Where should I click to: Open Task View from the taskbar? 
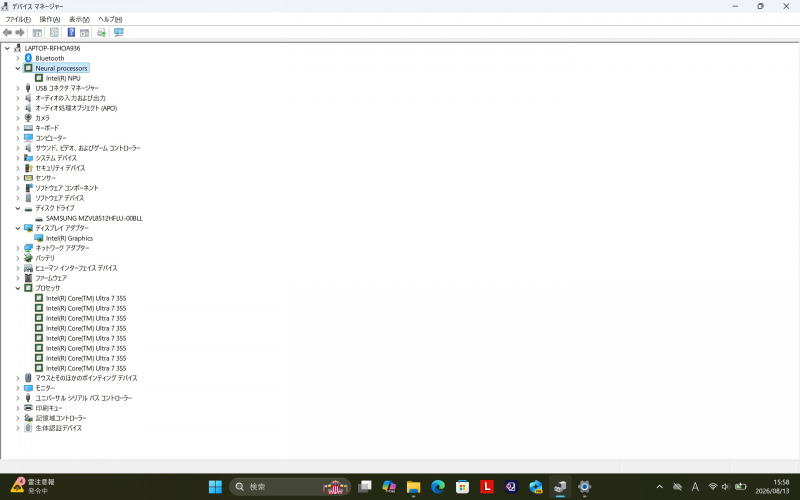coord(365,487)
